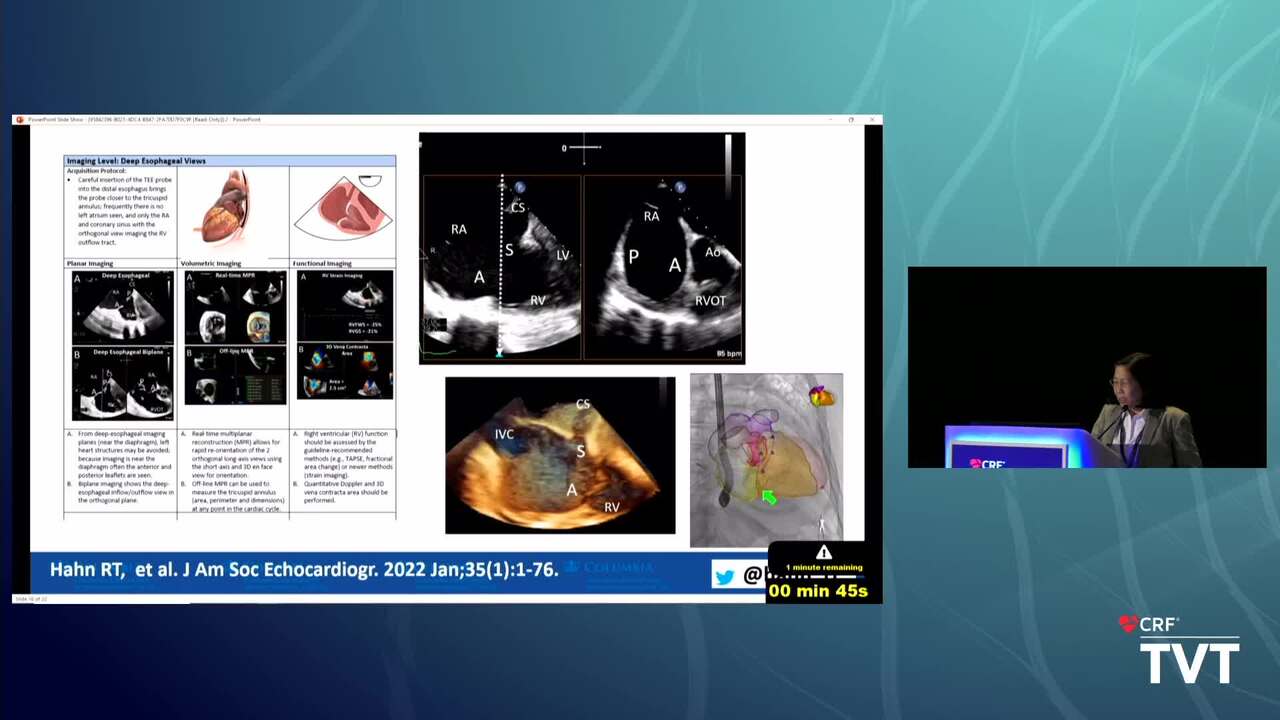
Task: Click the Off-line MPR thumbnail
Action: click(x=235, y=375)
